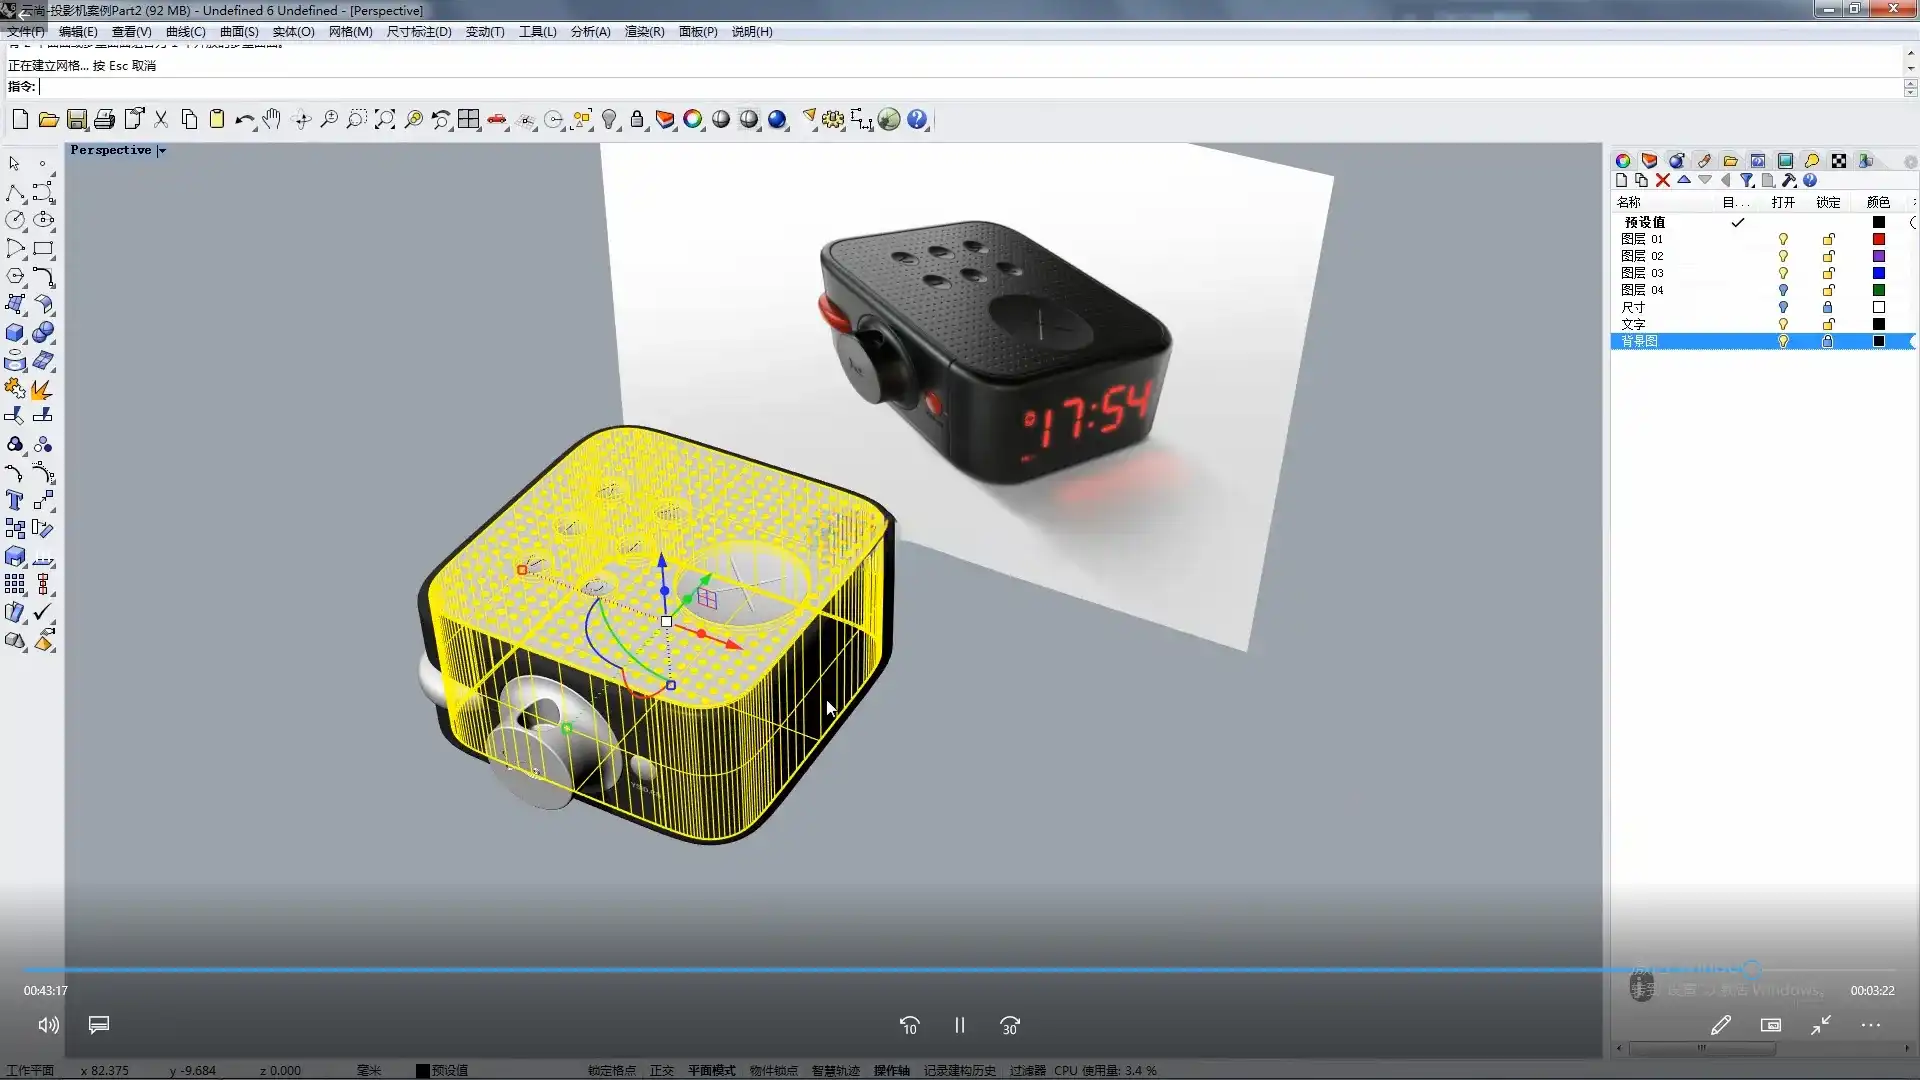Click the Zoom extents icon
1920x1080 pixels.
[x=385, y=120]
